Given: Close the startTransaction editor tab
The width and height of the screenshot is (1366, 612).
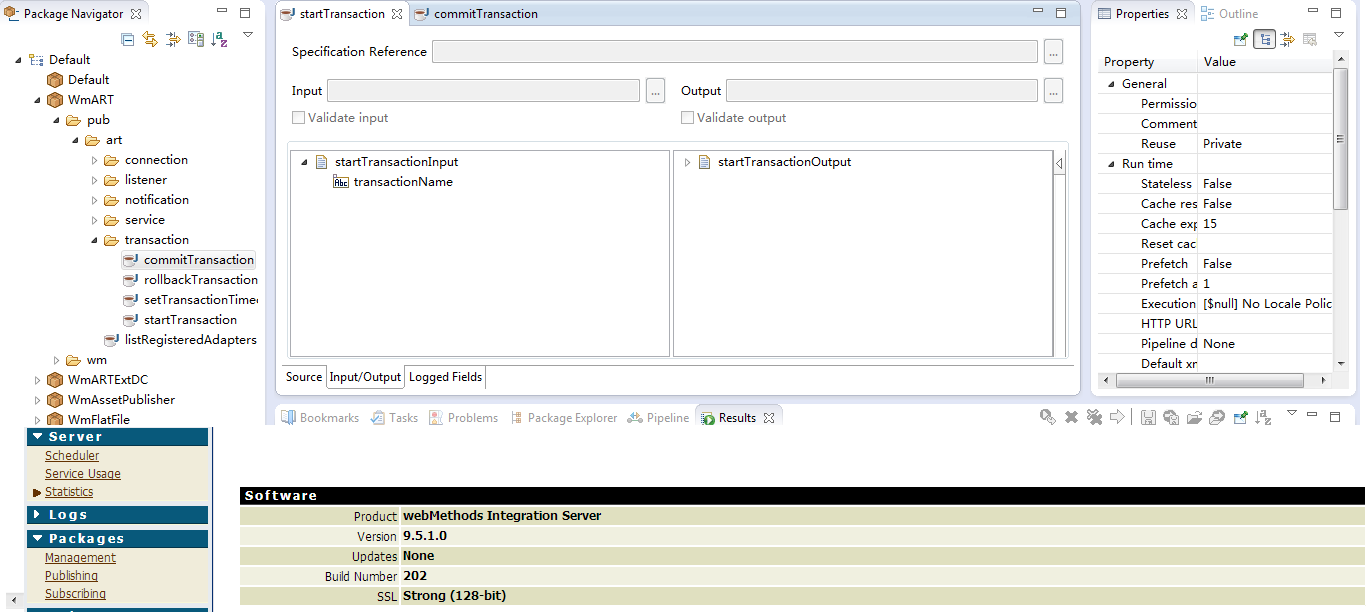Looking at the screenshot, I should [396, 14].
